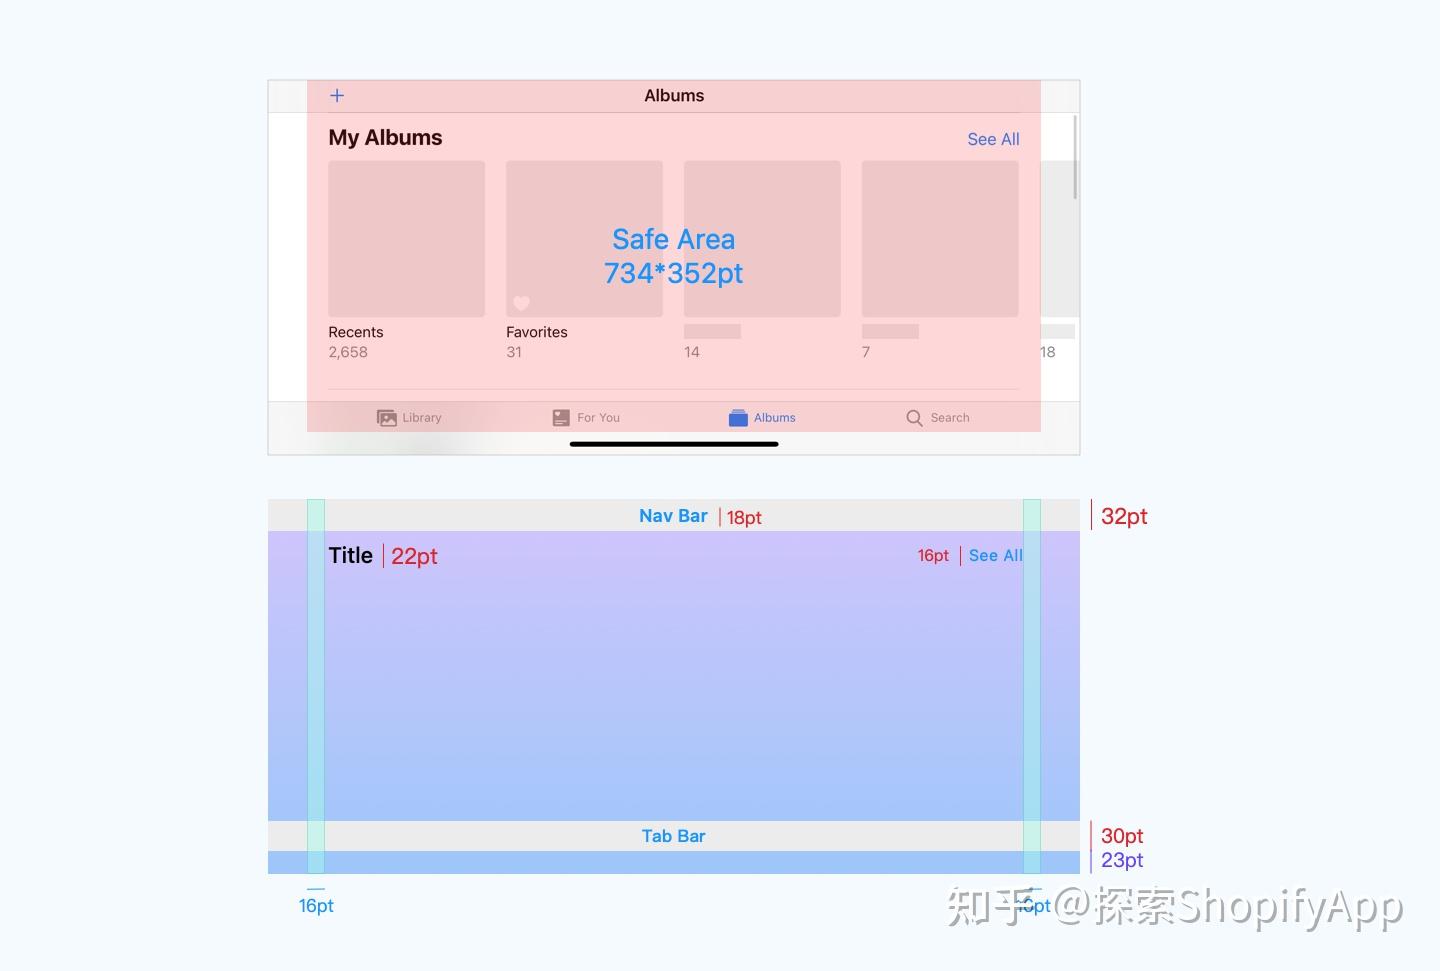The height and width of the screenshot is (971, 1440).
Task: Select the Library photo-stack icon
Action: pos(388,417)
